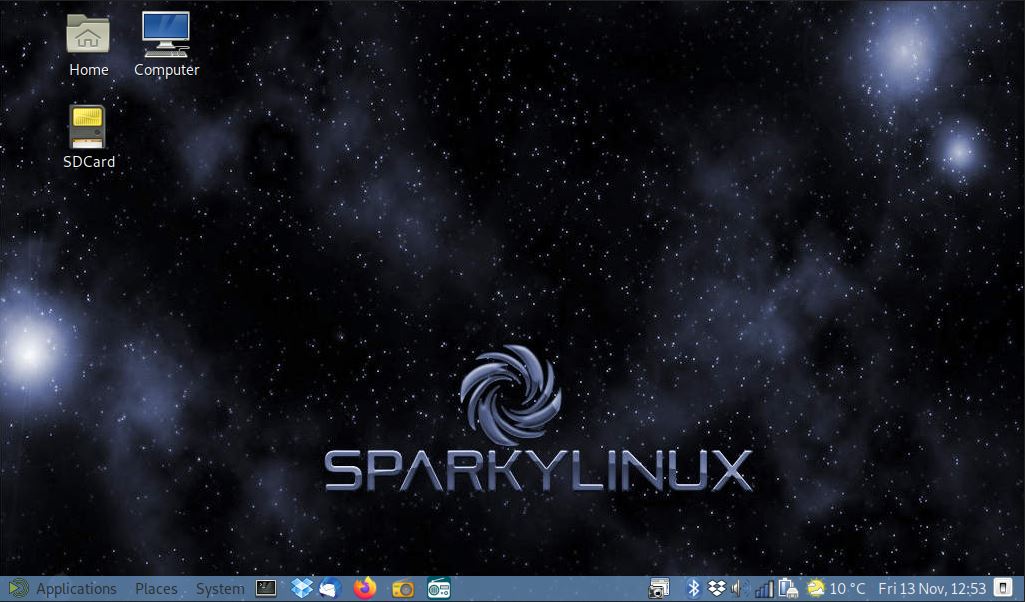This screenshot has height=602, width=1025.
Task: Click the SparkyLinux logo menu icon in panel
Action: (18, 588)
